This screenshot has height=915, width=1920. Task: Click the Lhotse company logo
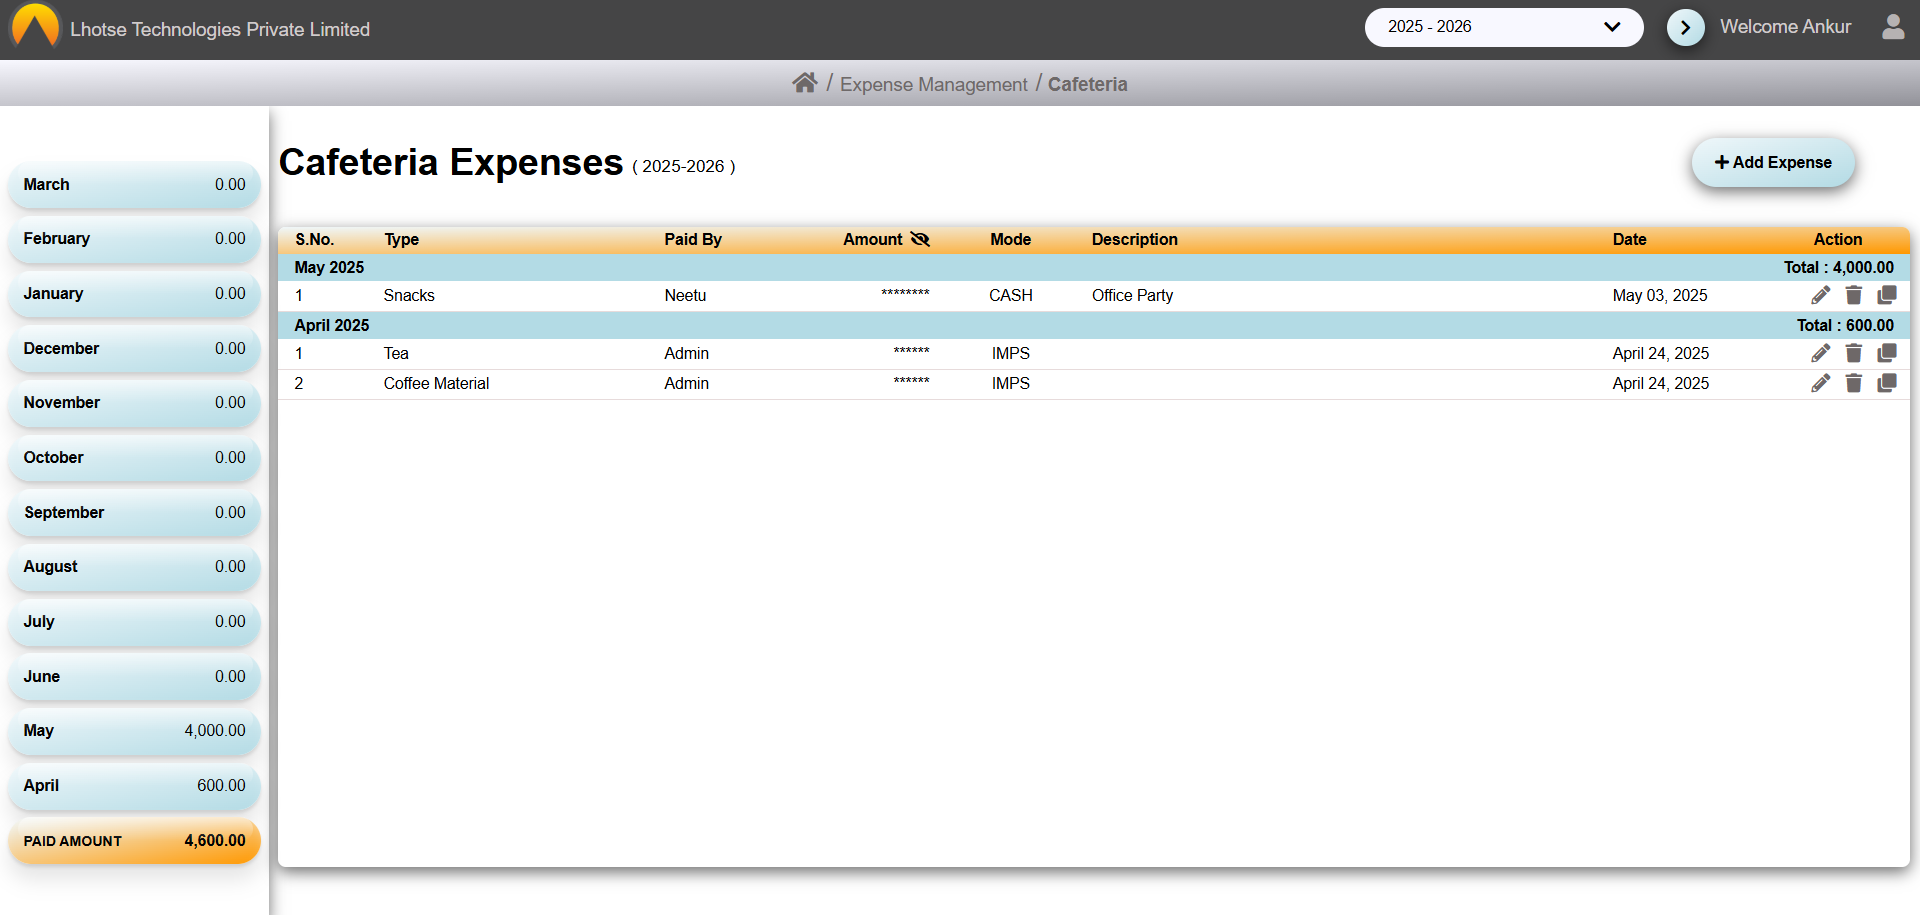(x=35, y=26)
